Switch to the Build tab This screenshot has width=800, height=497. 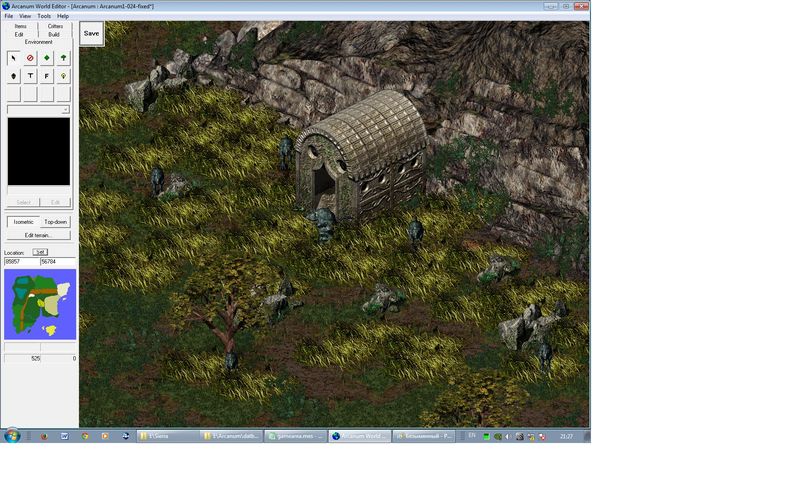pos(54,35)
